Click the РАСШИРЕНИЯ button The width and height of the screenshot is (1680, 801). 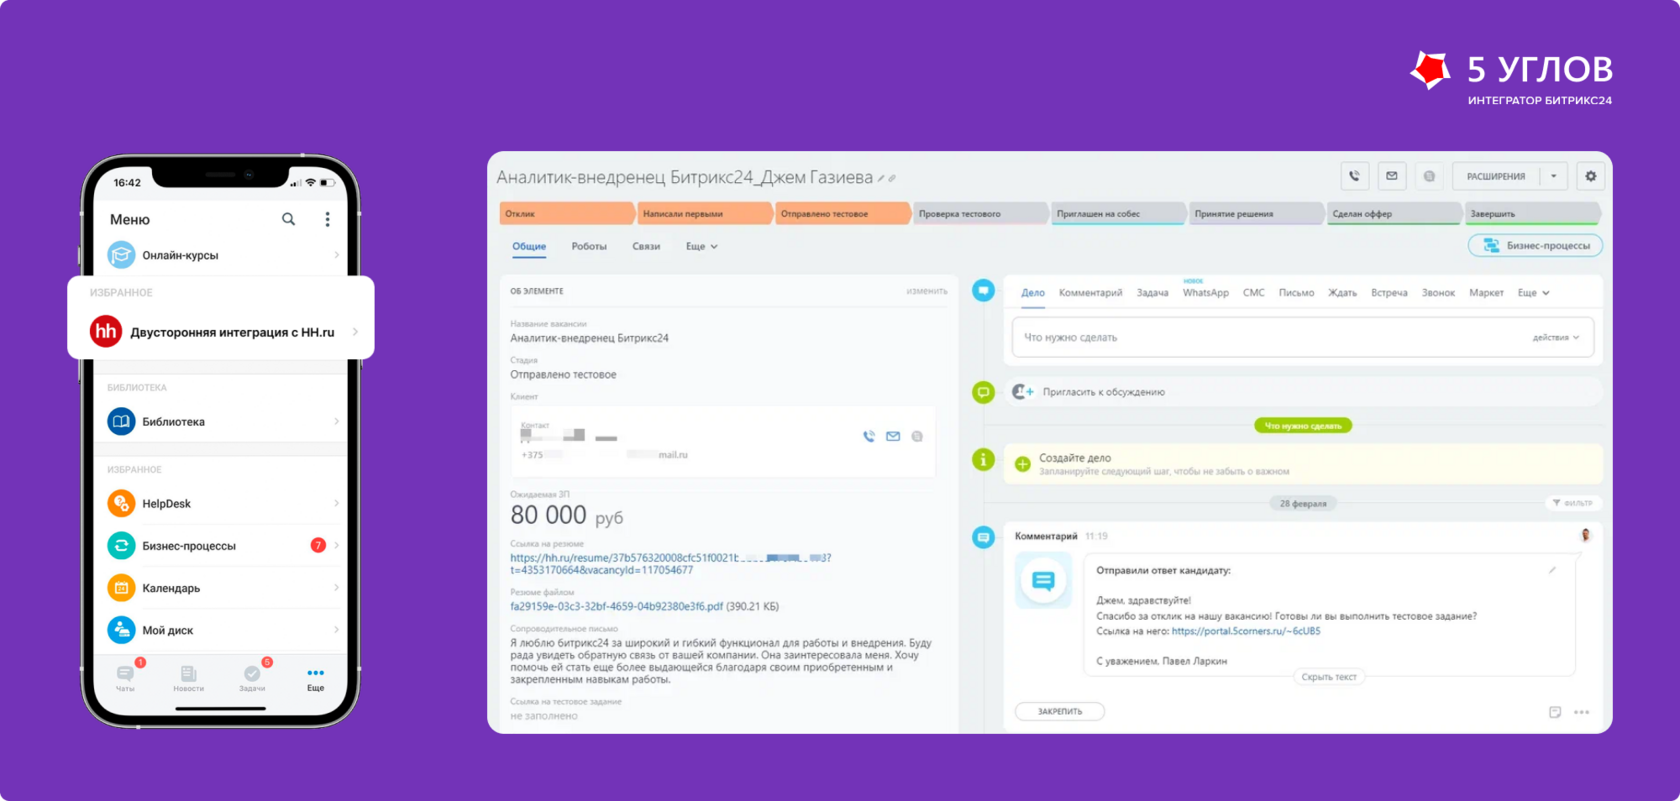click(x=1496, y=176)
